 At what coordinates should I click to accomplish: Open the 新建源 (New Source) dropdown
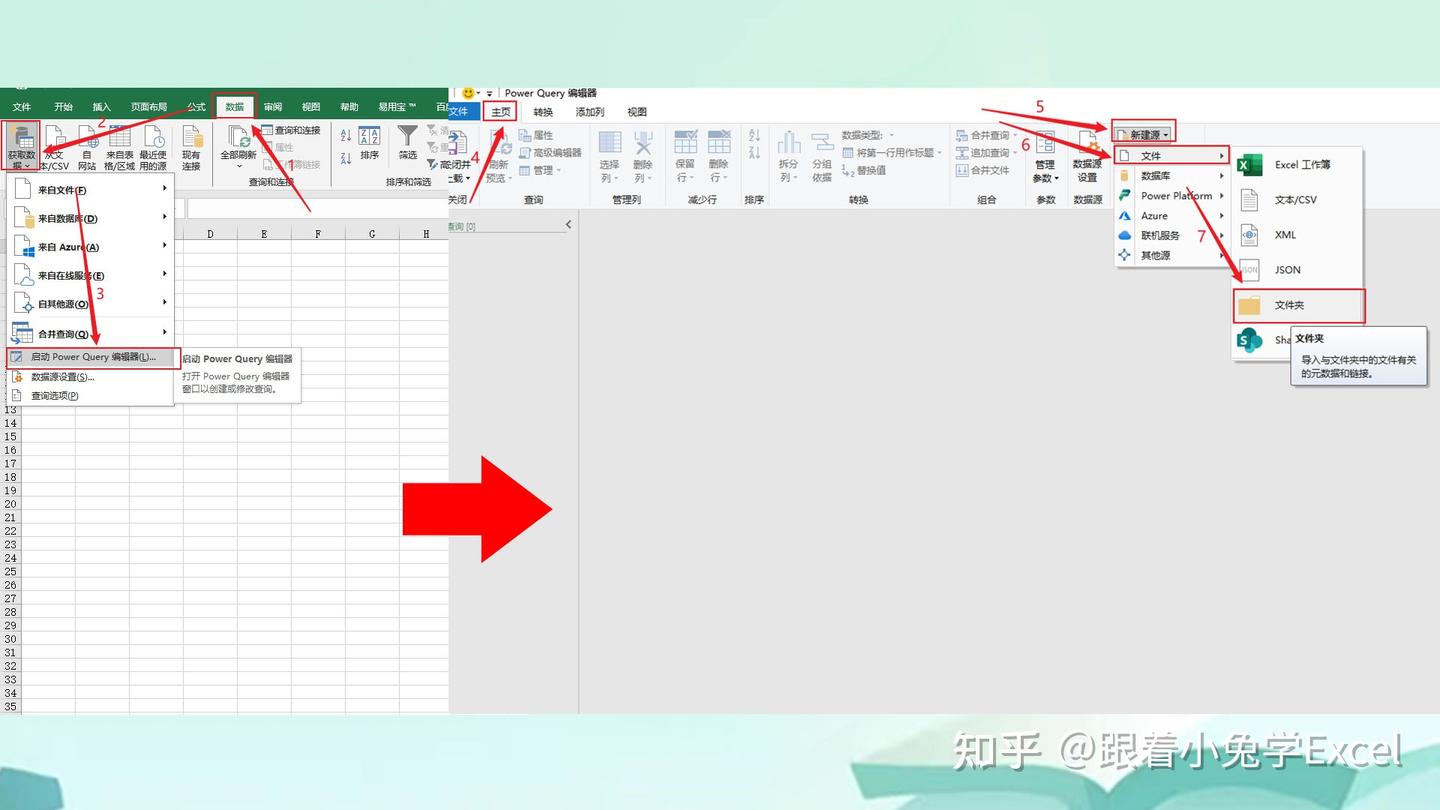pyautogui.click(x=1142, y=133)
